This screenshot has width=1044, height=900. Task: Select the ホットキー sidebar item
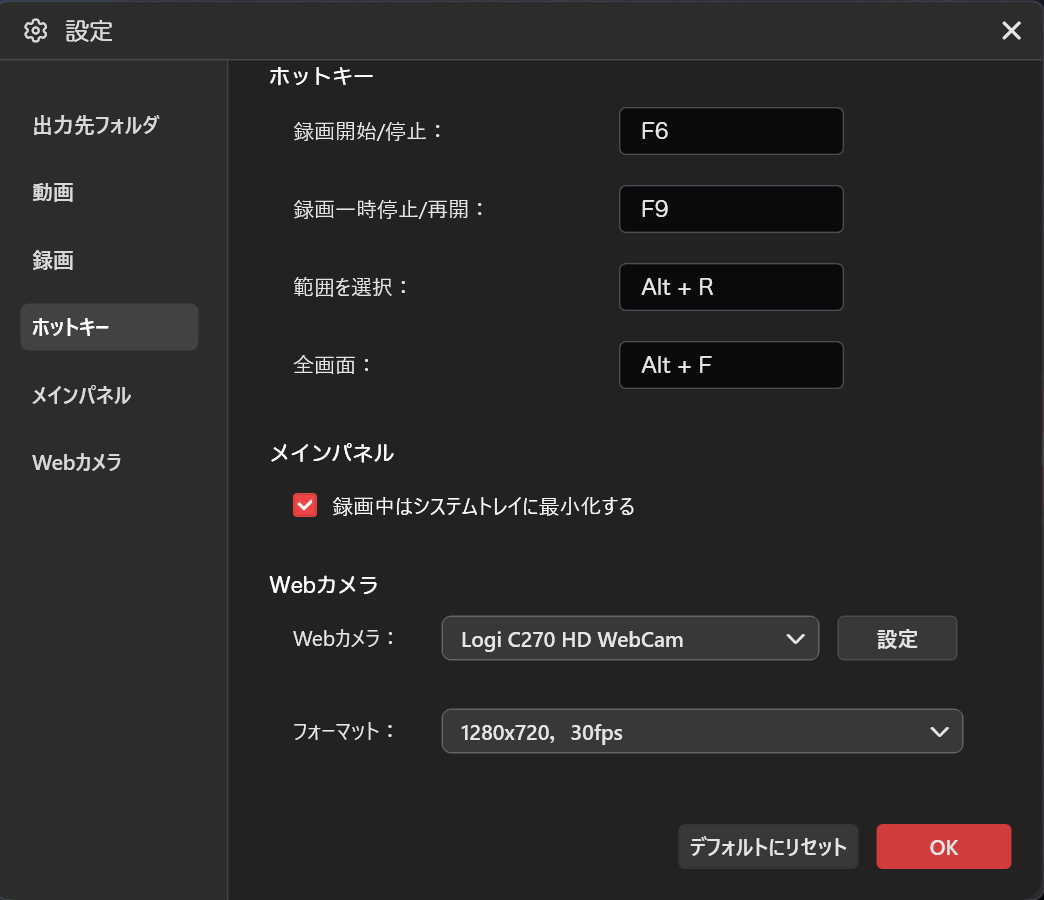point(109,327)
